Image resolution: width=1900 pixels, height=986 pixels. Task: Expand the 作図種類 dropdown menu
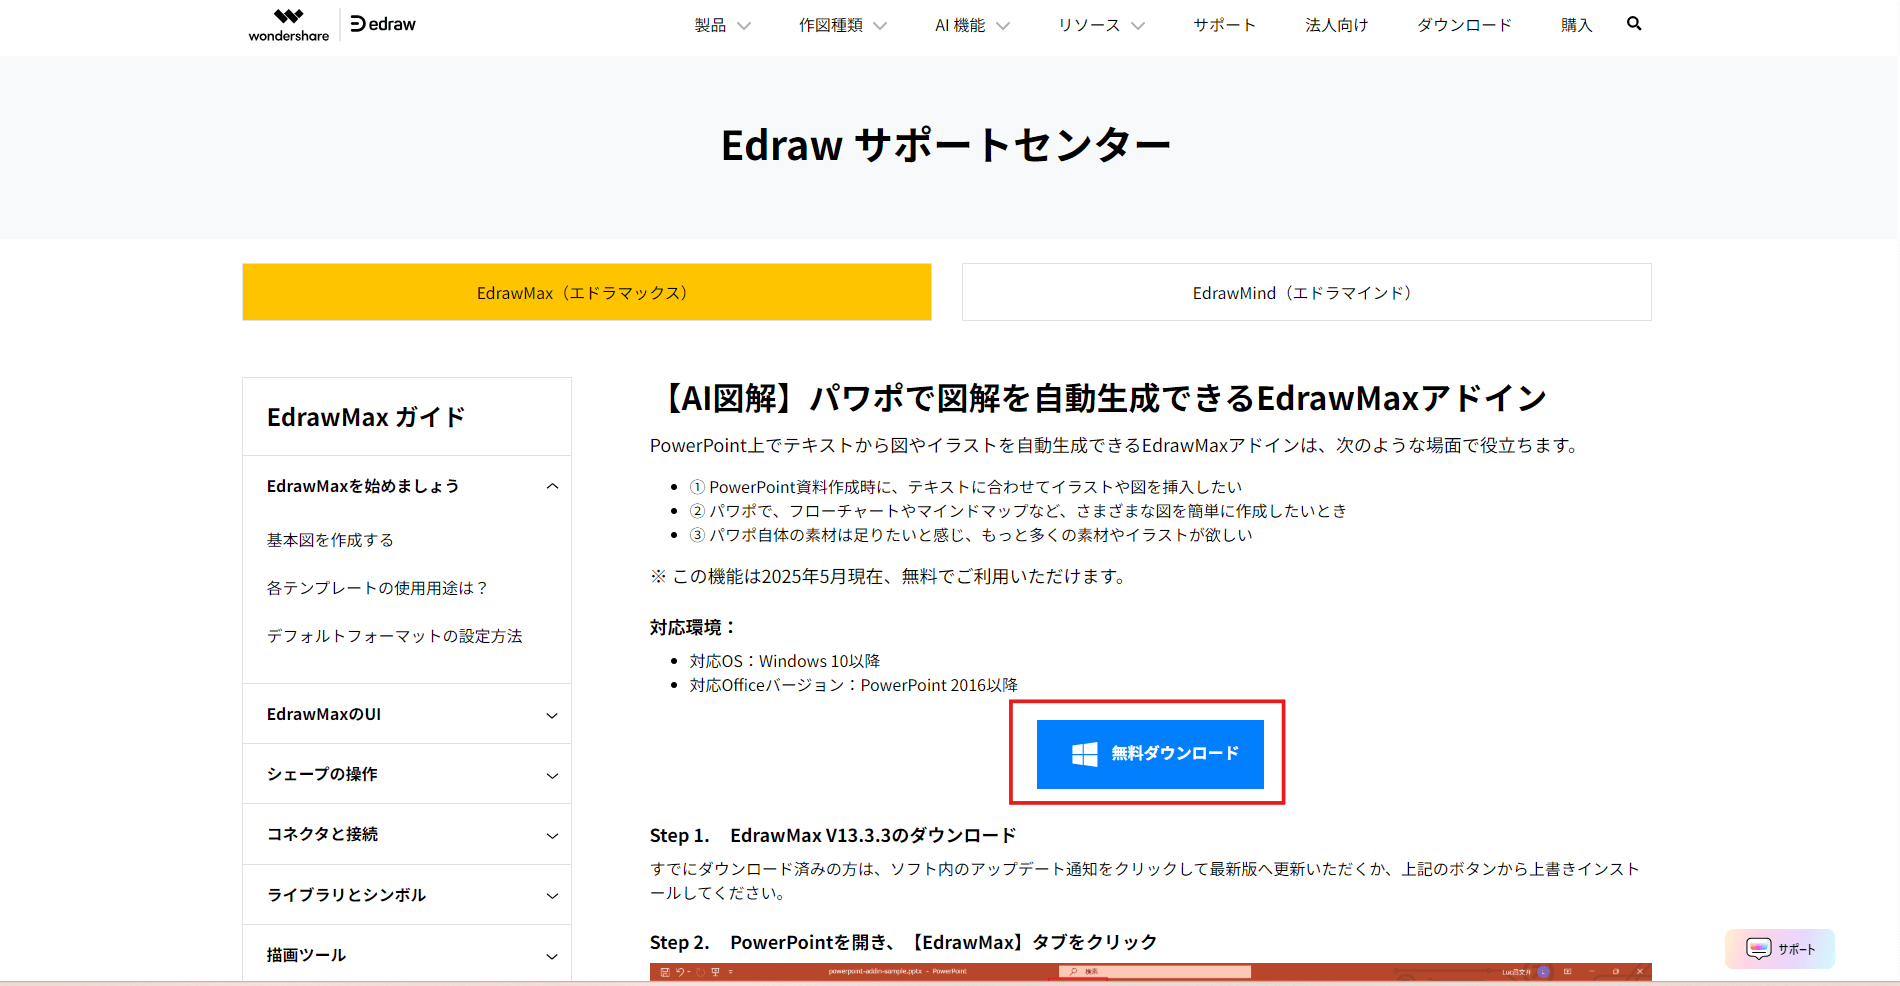842,25
